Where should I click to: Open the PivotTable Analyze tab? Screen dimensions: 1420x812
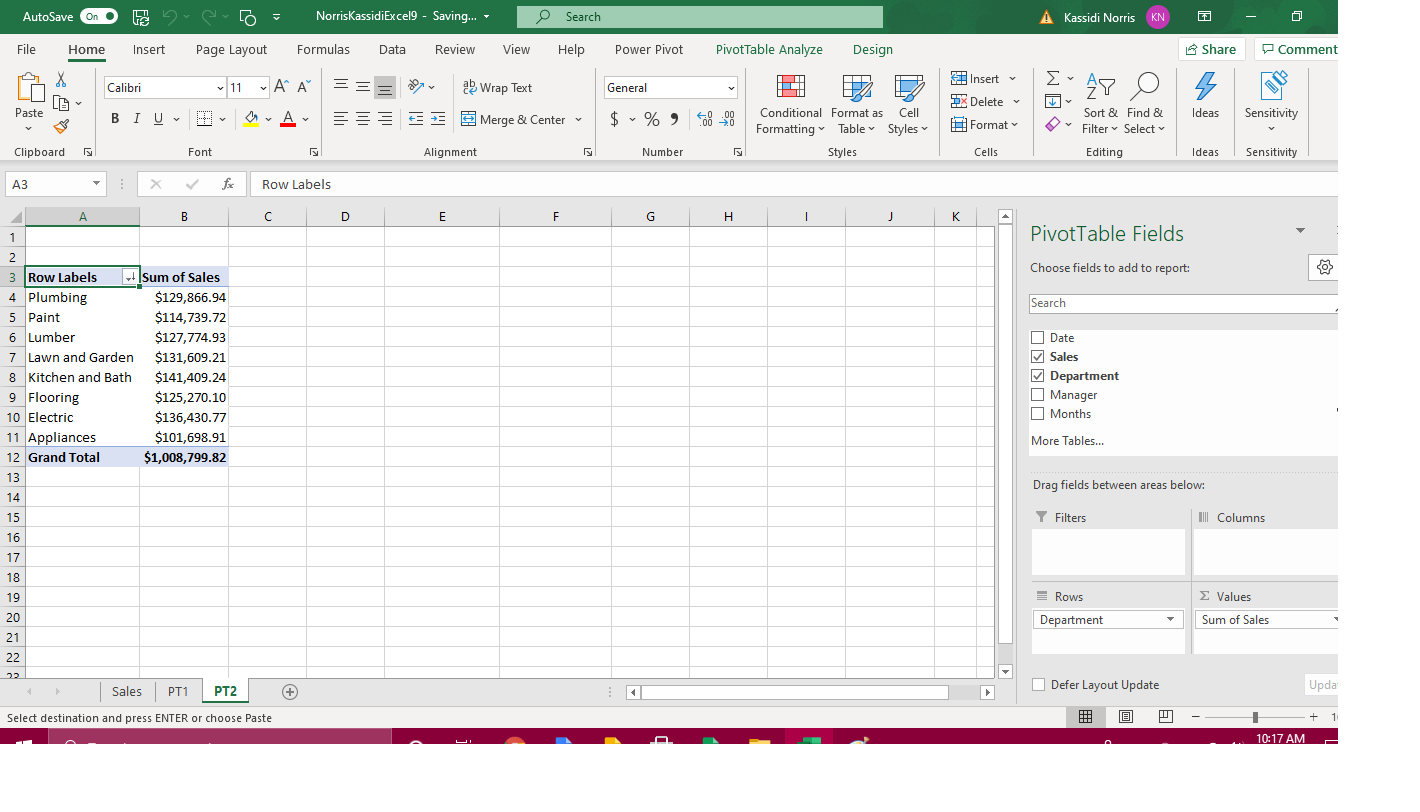769,49
